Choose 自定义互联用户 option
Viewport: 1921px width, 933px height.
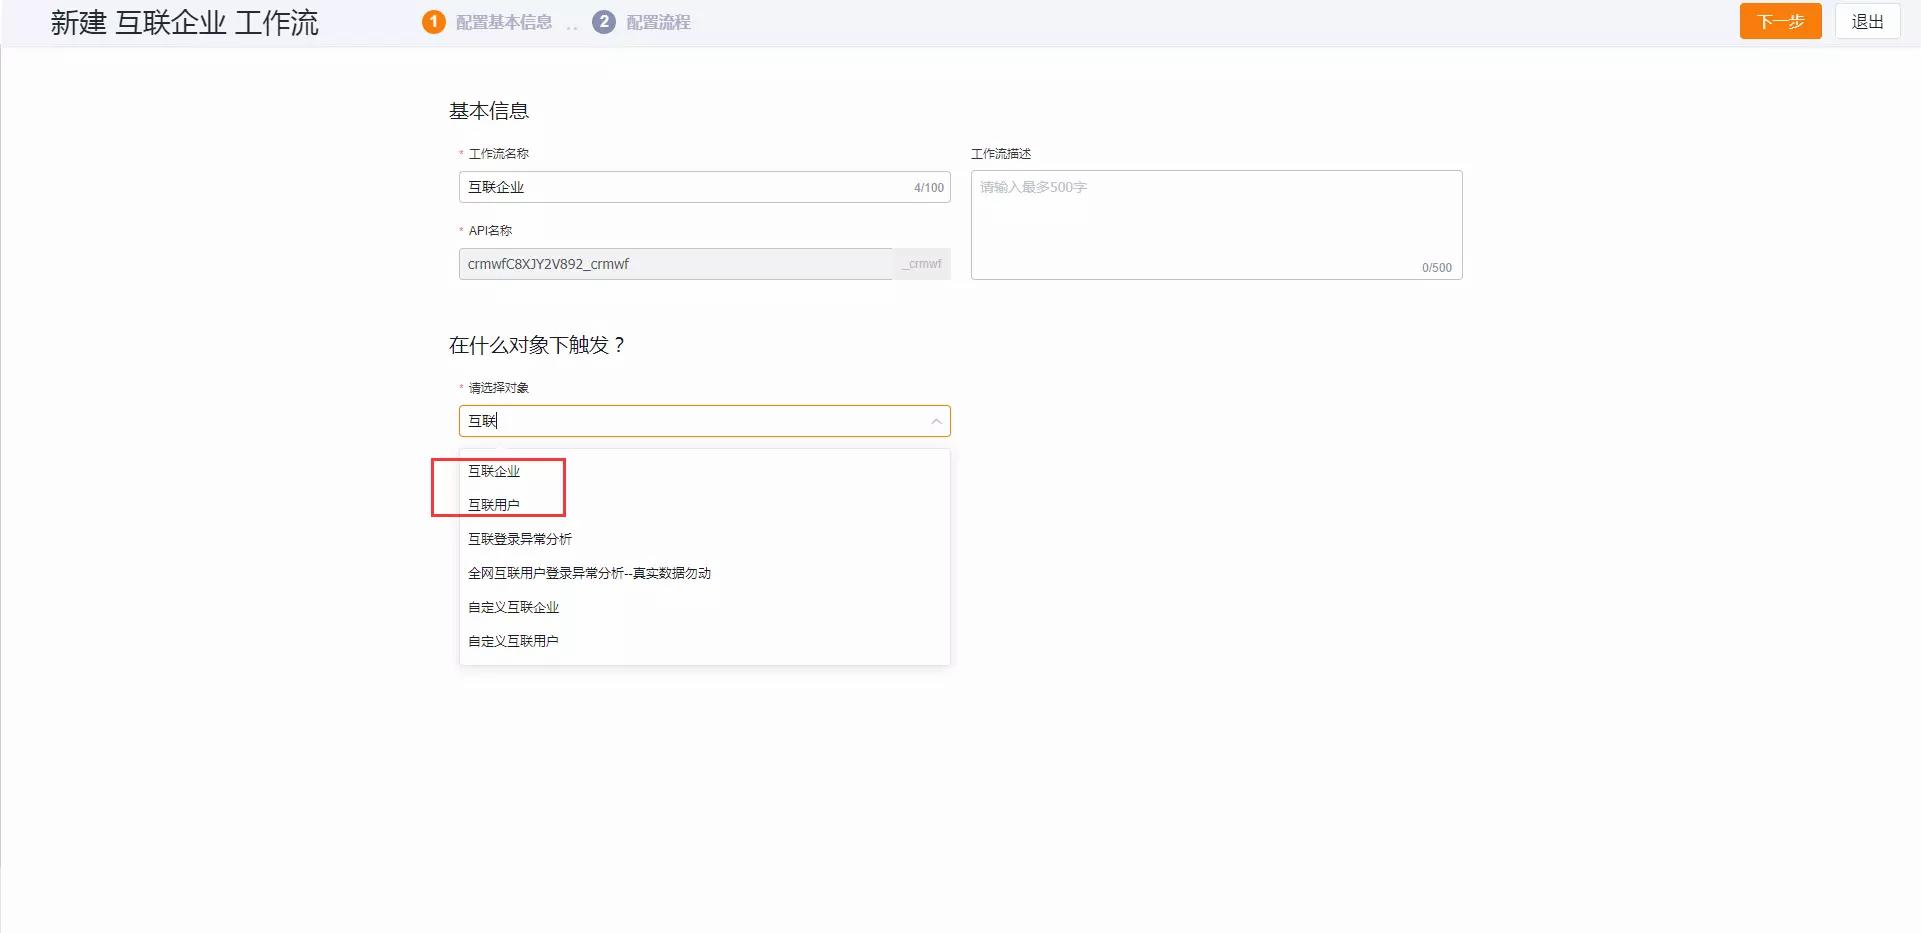click(x=704, y=641)
